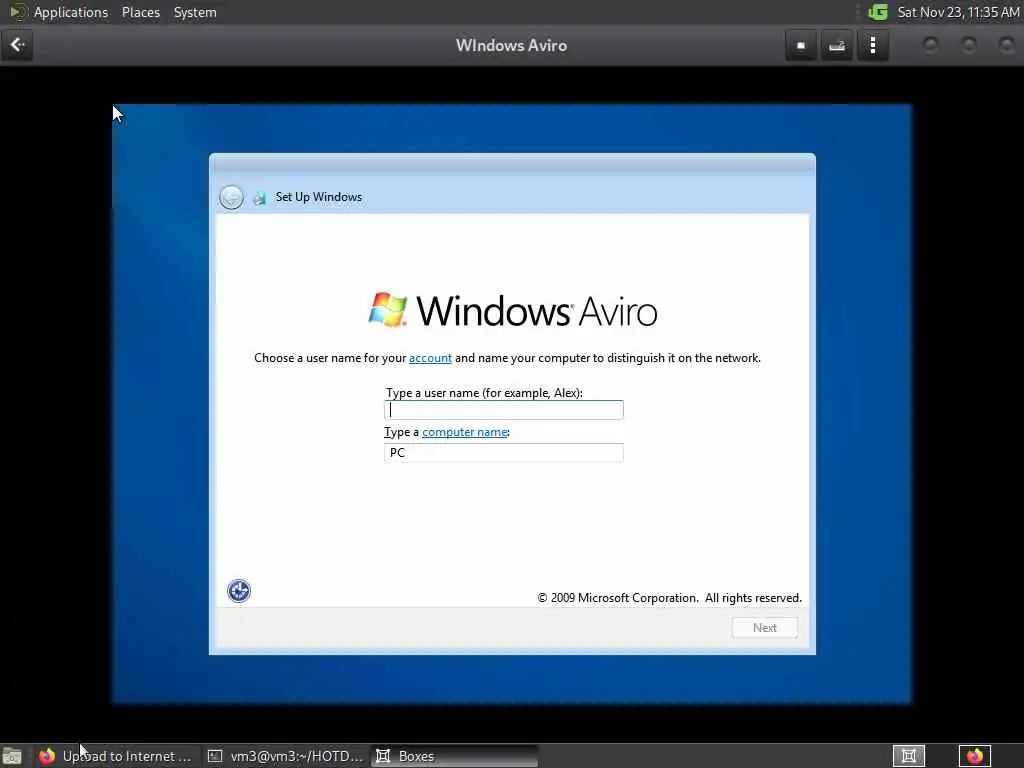
Task: Select the Boxes workspace switcher thumbnail
Action: pos(908,756)
